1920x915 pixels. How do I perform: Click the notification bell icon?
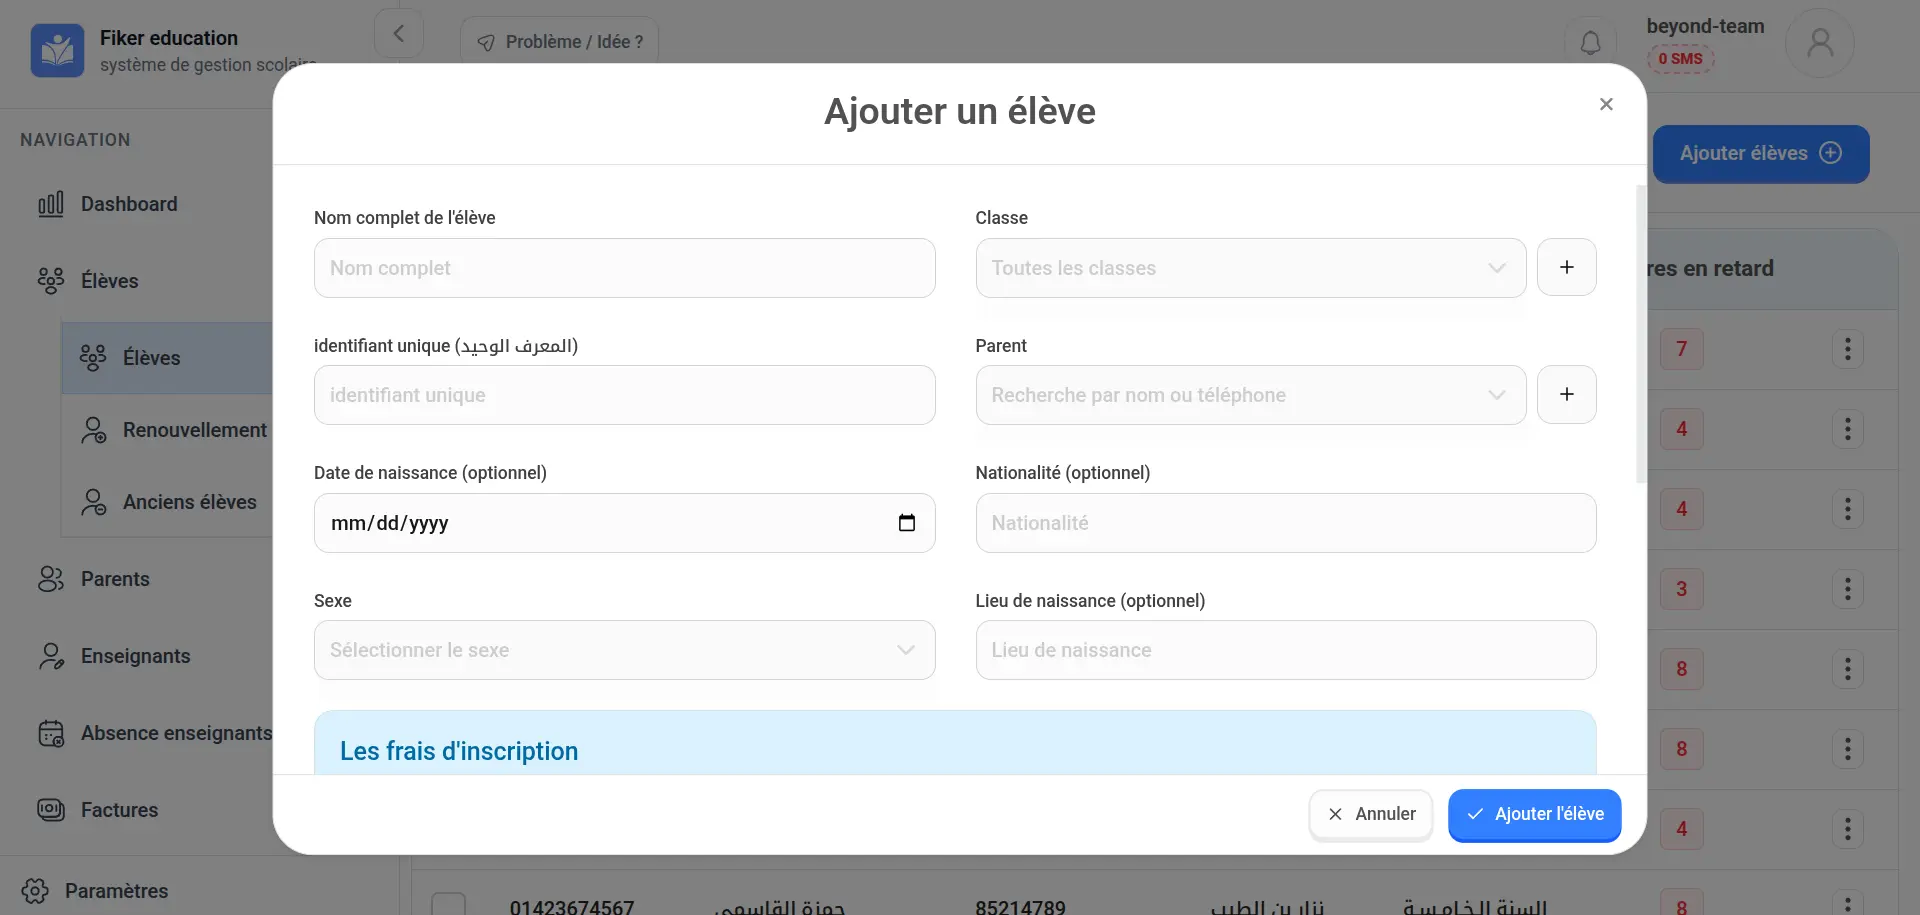tap(1590, 43)
